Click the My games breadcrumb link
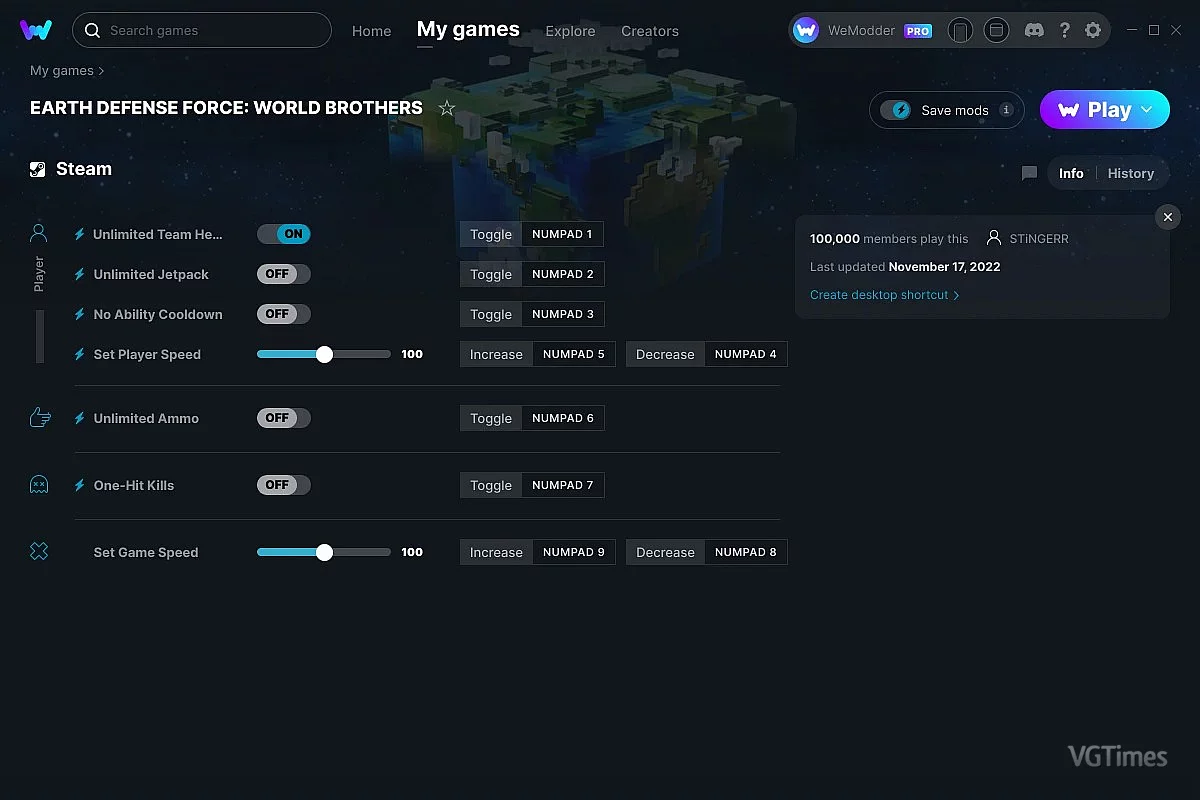This screenshot has height=800, width=1200. (x=61, y=71)
